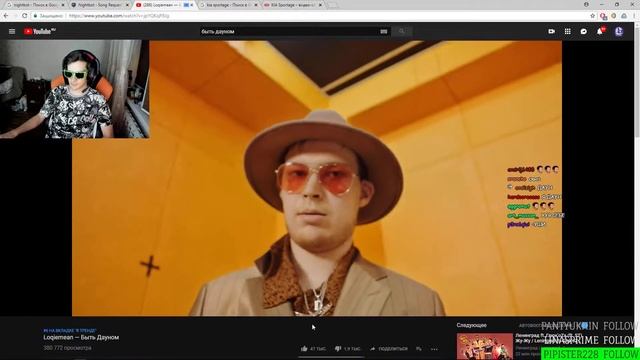Screen dimensions: 640x360
Task: Click the title 'Loqiemean — Быть Дауном'
Action: point(81,338)
